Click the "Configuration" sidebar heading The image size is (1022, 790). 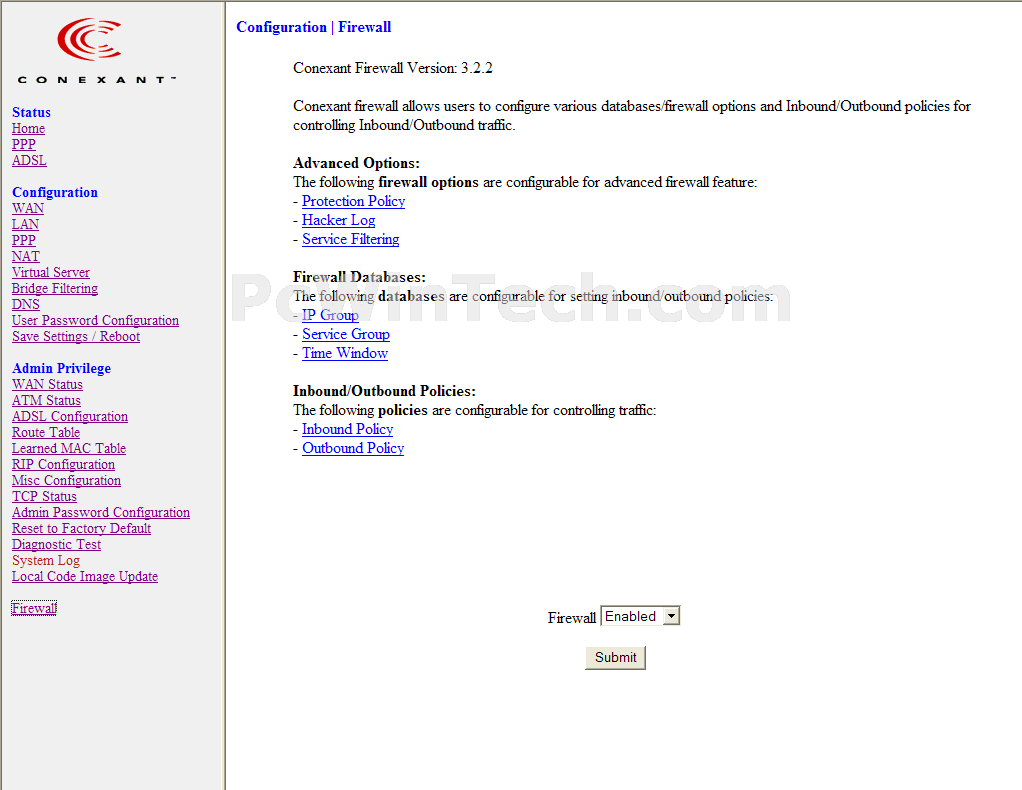click(x=55, y=192)
